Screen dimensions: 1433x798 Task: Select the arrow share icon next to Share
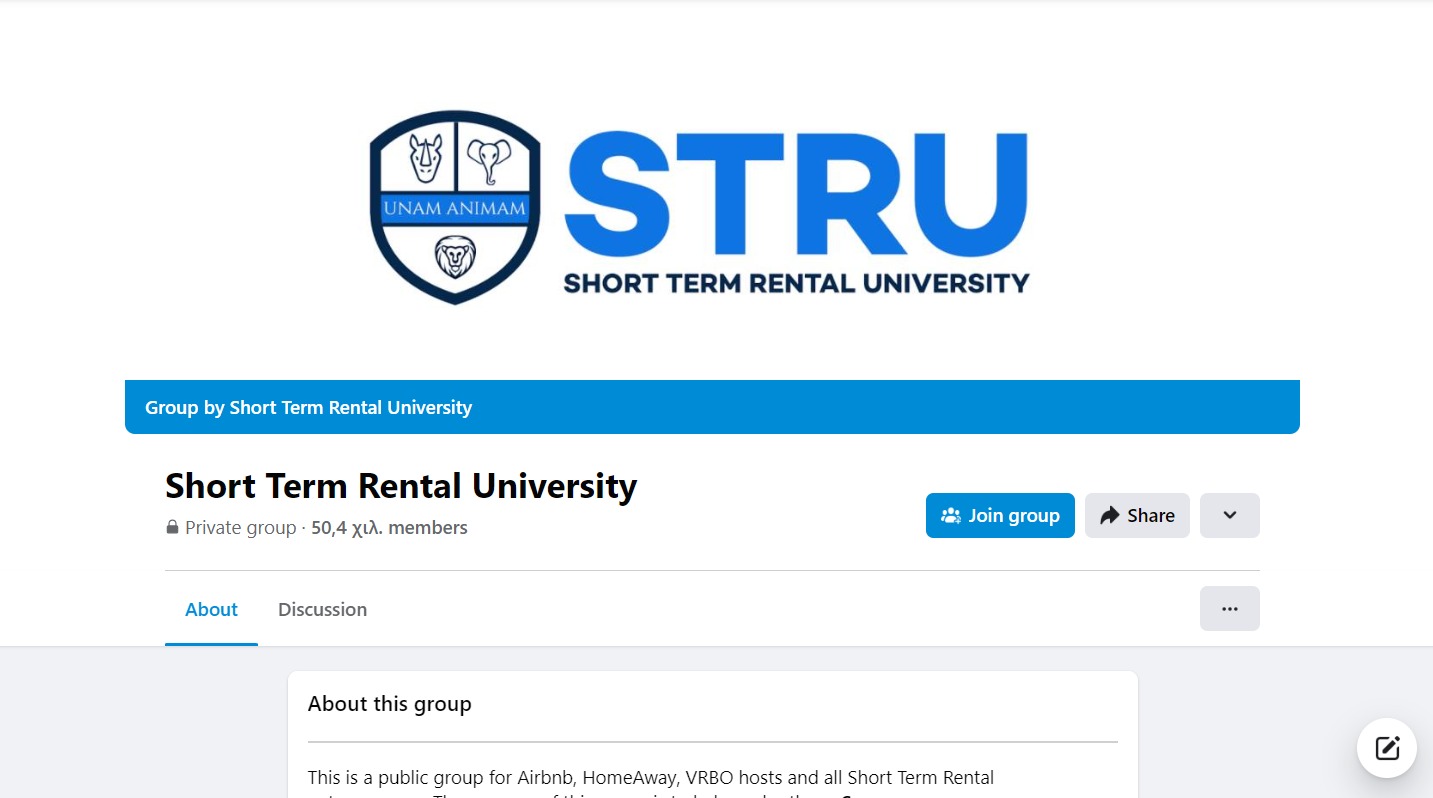[1112, 515]
